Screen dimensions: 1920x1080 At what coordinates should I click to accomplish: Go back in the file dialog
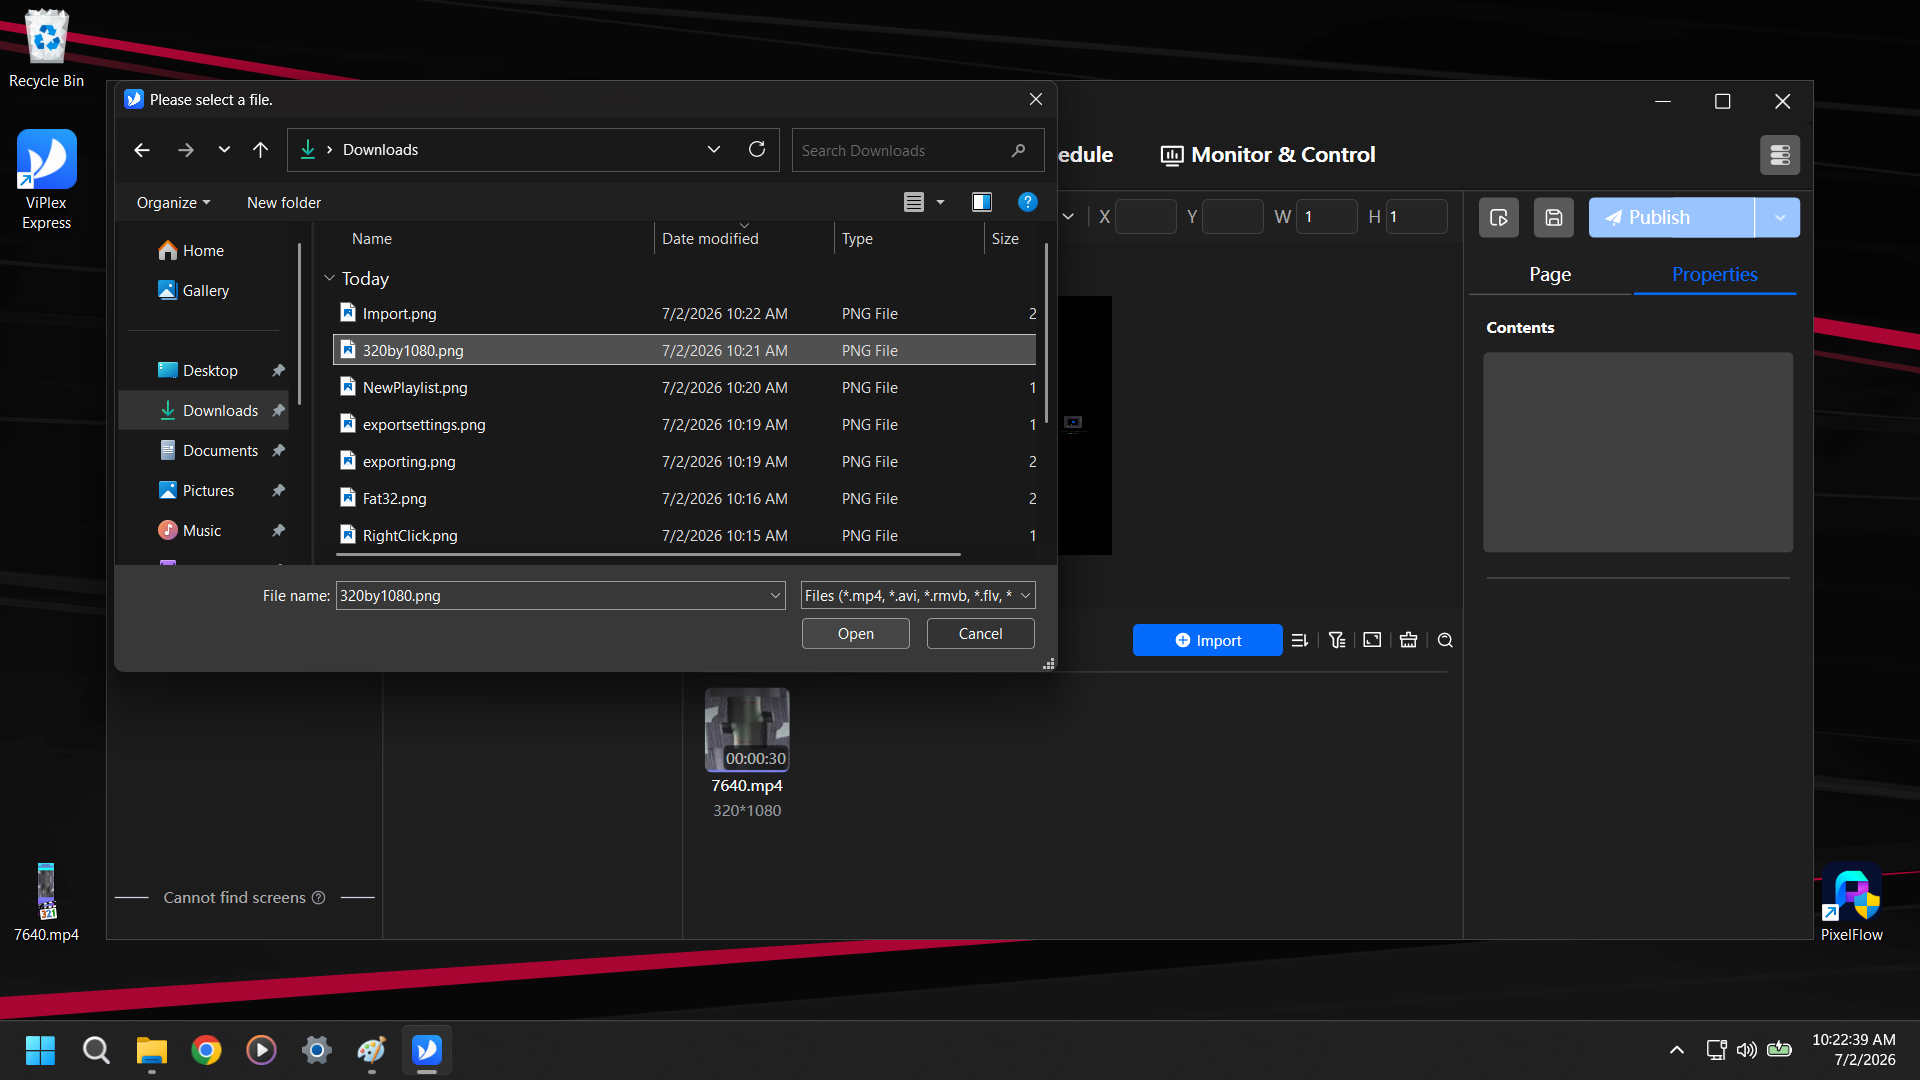tap(142, 150)
